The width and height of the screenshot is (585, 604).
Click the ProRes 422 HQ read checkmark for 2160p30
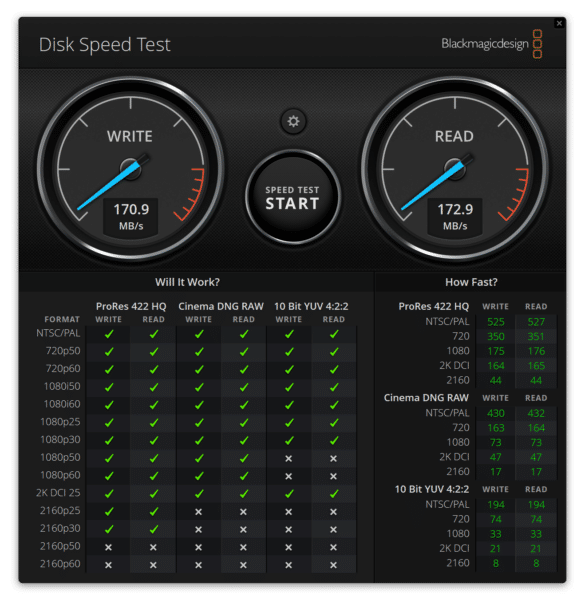coord(154,529)
